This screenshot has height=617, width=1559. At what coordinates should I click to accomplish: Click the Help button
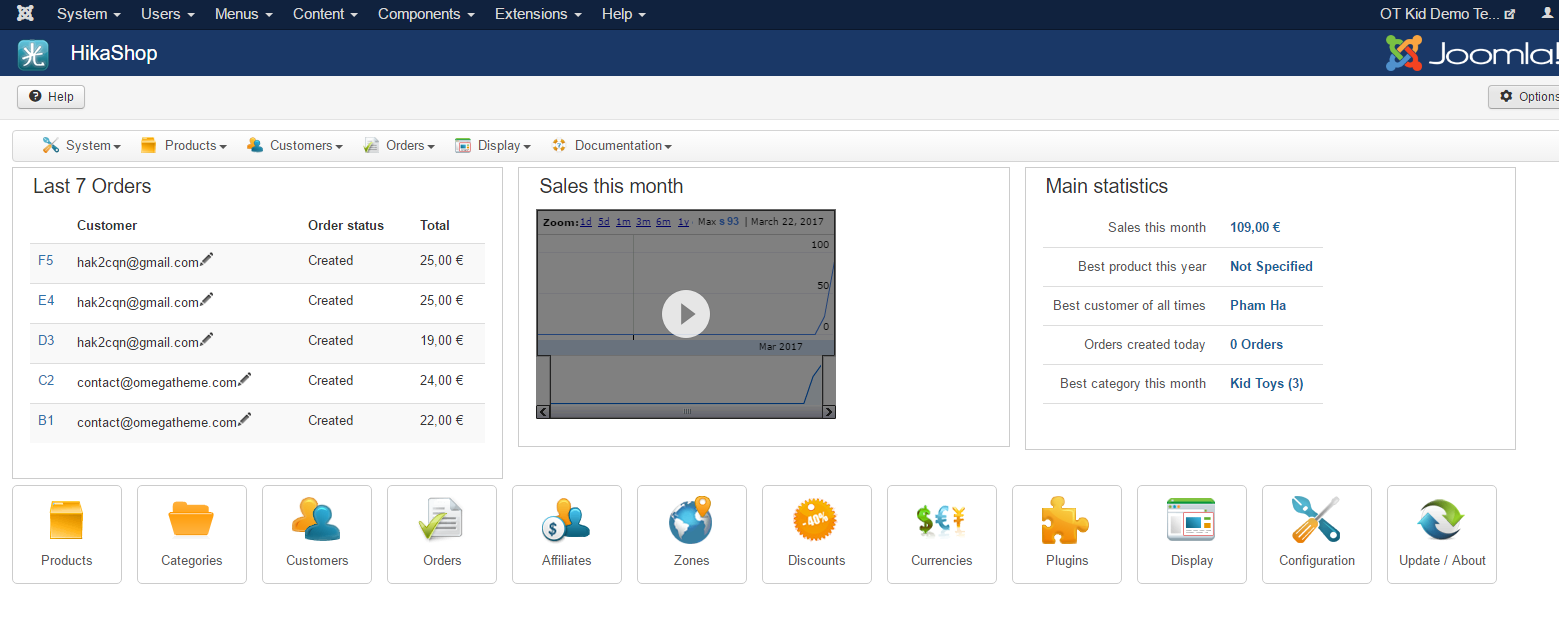[51, 97]
